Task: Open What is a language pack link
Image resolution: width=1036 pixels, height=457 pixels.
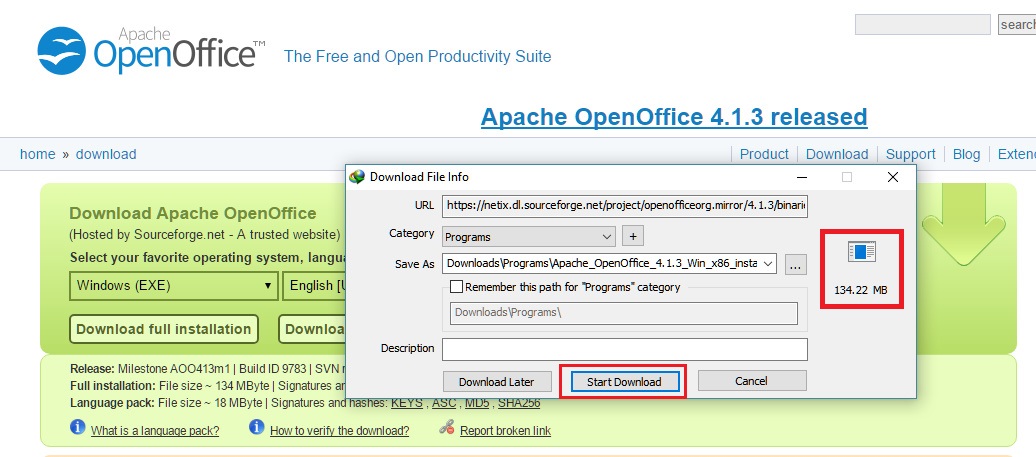Action: point(155,431)
